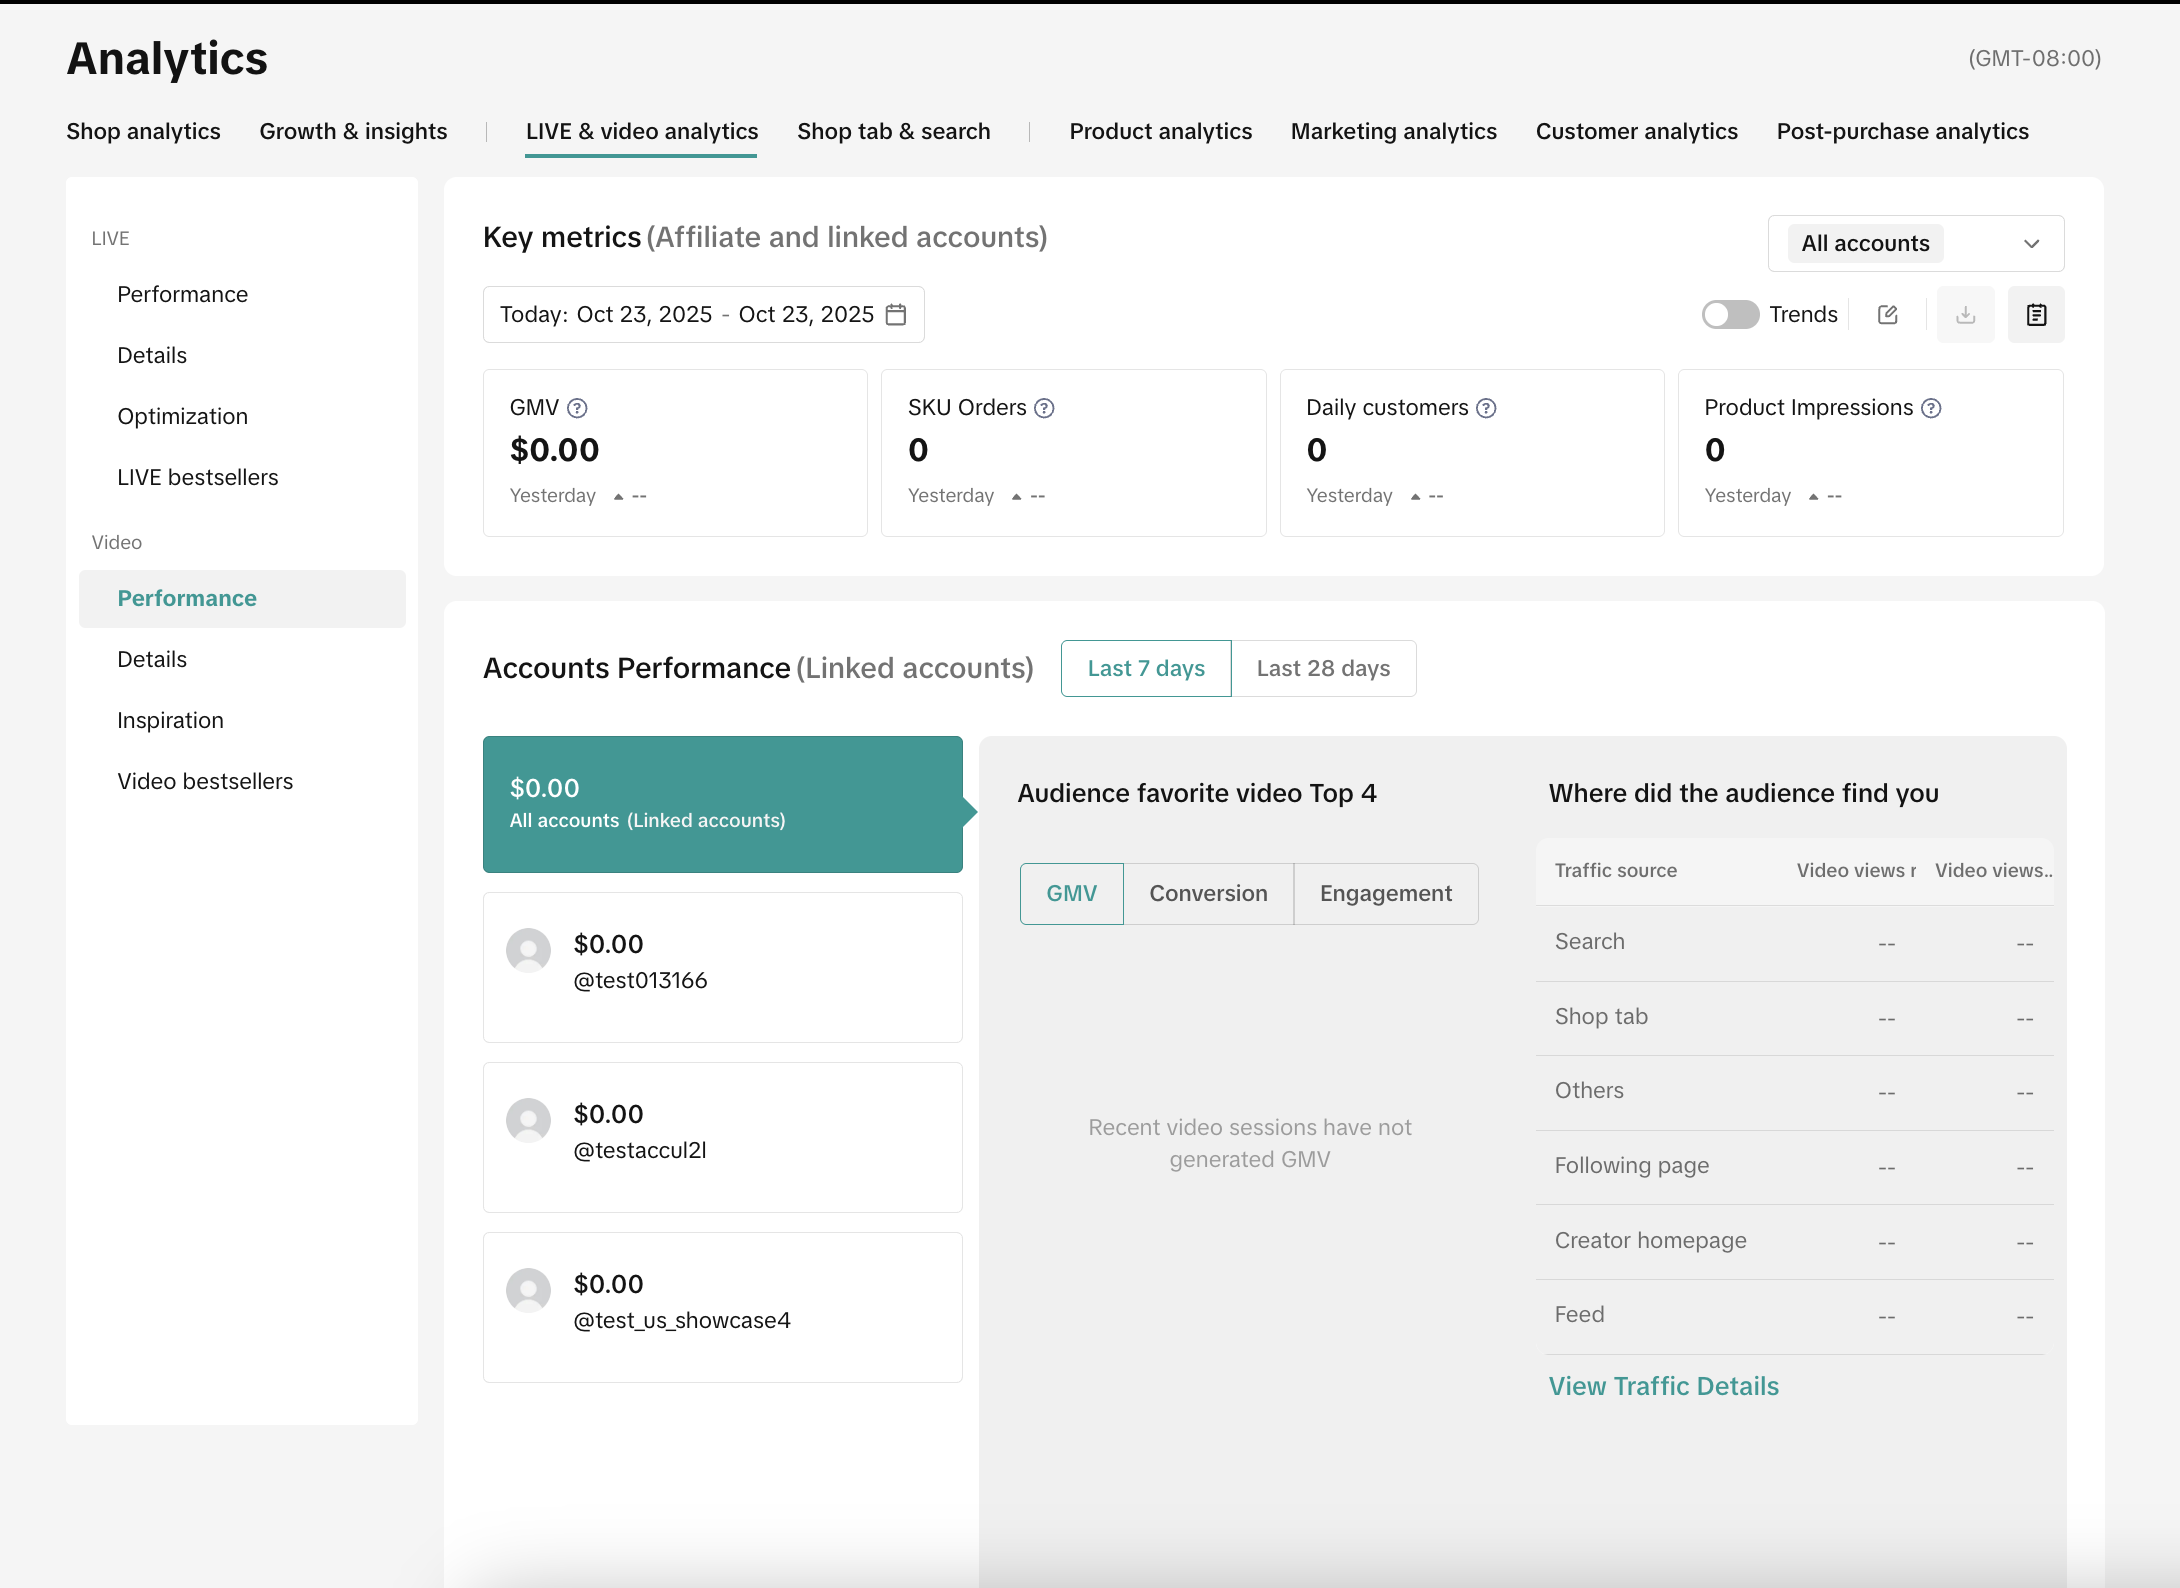Viewport: 2180px width, 1588px height.
Task: Switch video ranking to Conversion
Action: point(1208,894)
